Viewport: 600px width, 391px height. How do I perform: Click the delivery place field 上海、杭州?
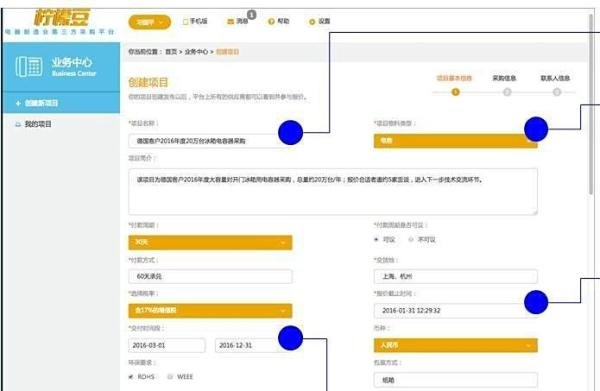pos(455,276)
